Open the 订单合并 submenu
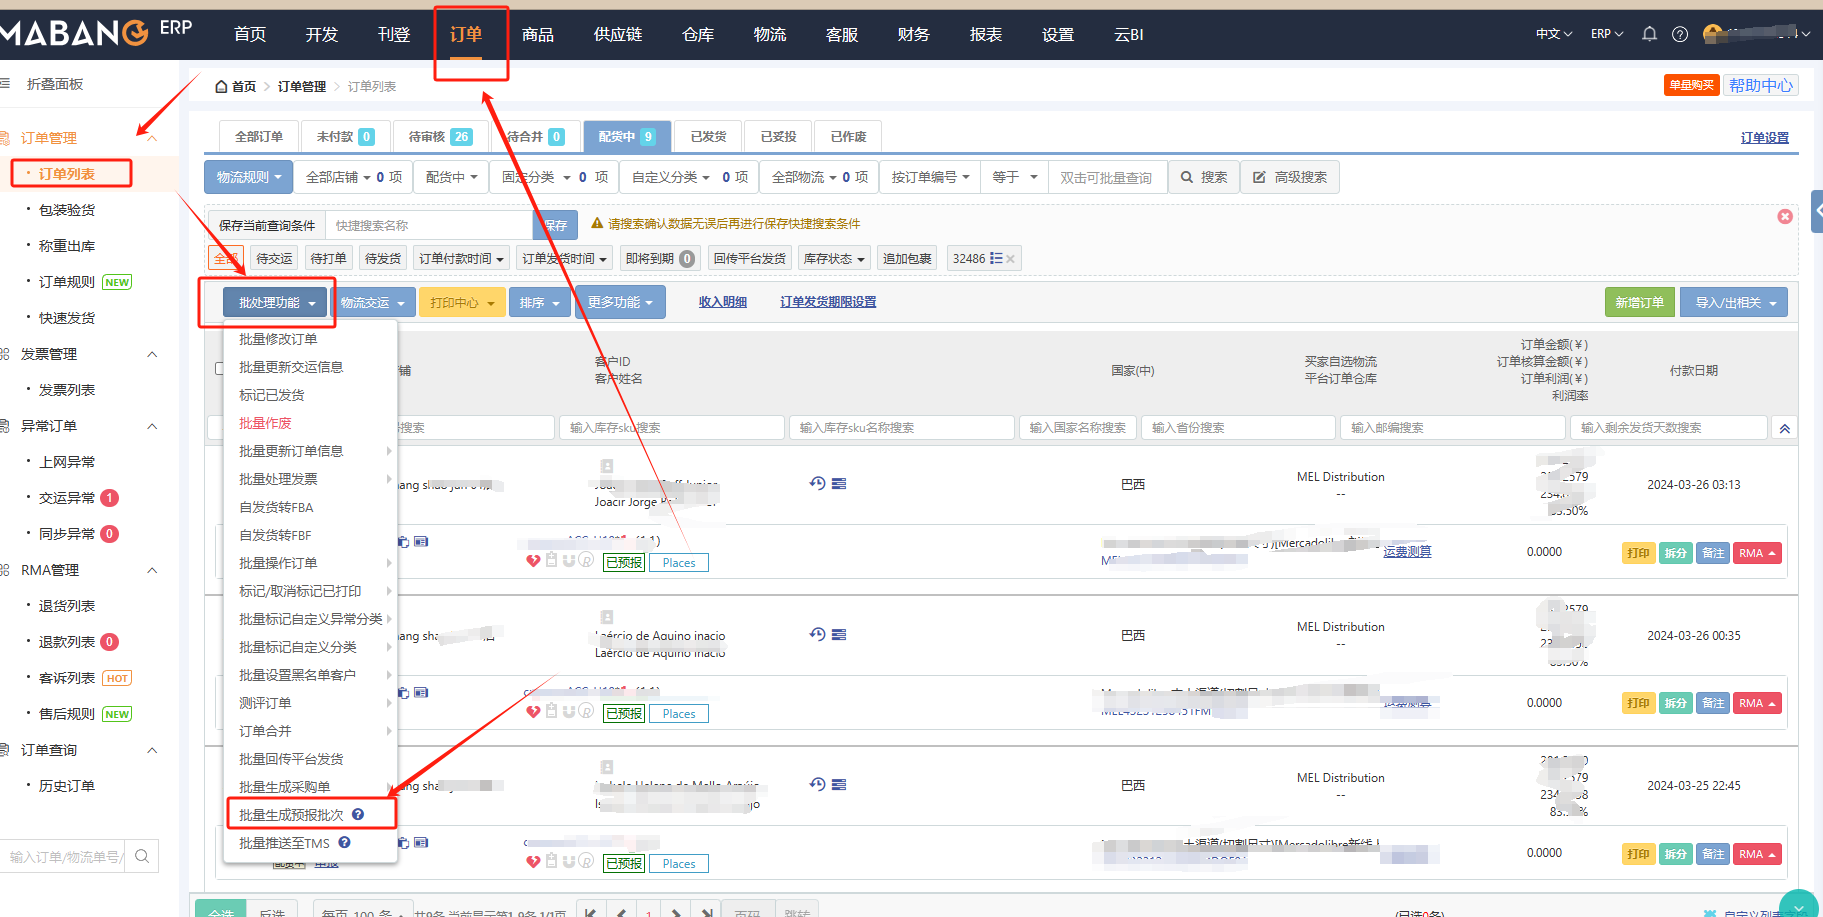The height and width of the screenshot is (917, 1823). point(310,731)
